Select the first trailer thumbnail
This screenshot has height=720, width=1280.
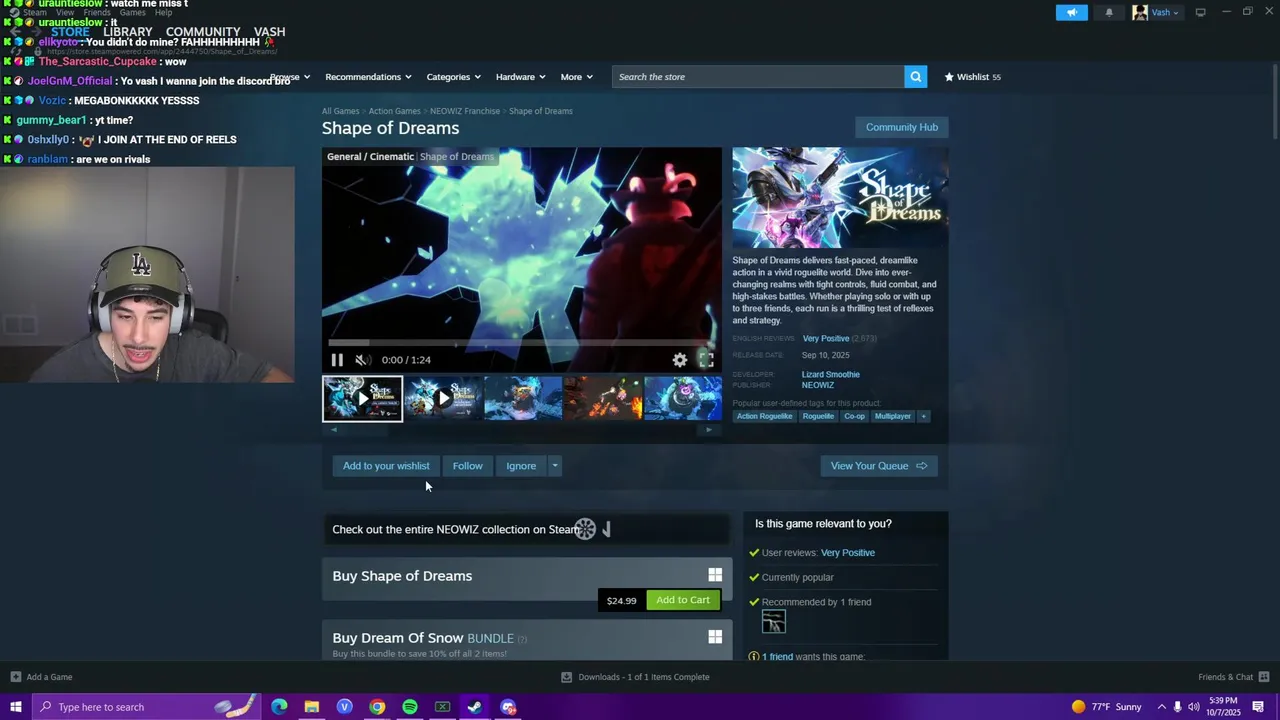tap(362, 398)
